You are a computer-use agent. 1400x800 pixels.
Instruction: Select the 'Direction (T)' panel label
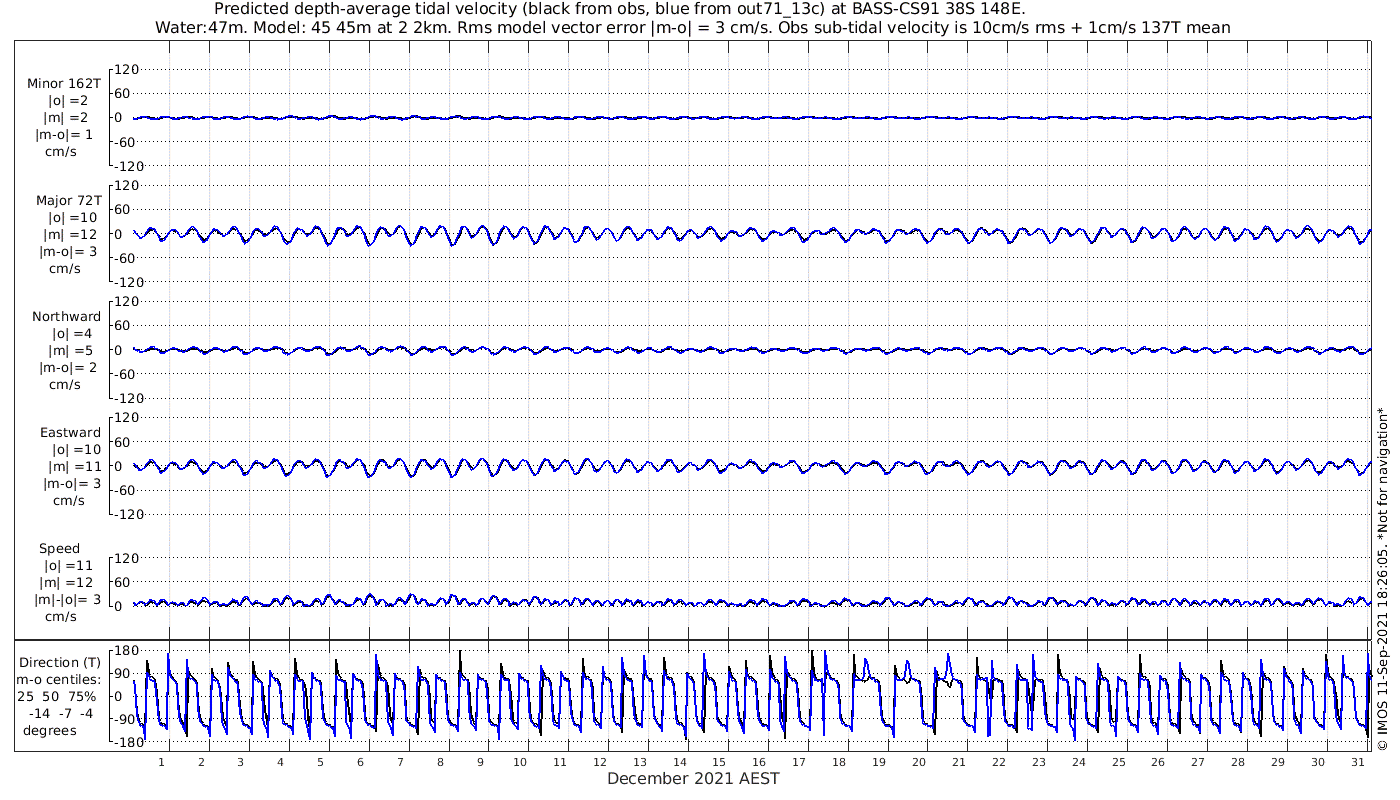[x=60, y=662]
